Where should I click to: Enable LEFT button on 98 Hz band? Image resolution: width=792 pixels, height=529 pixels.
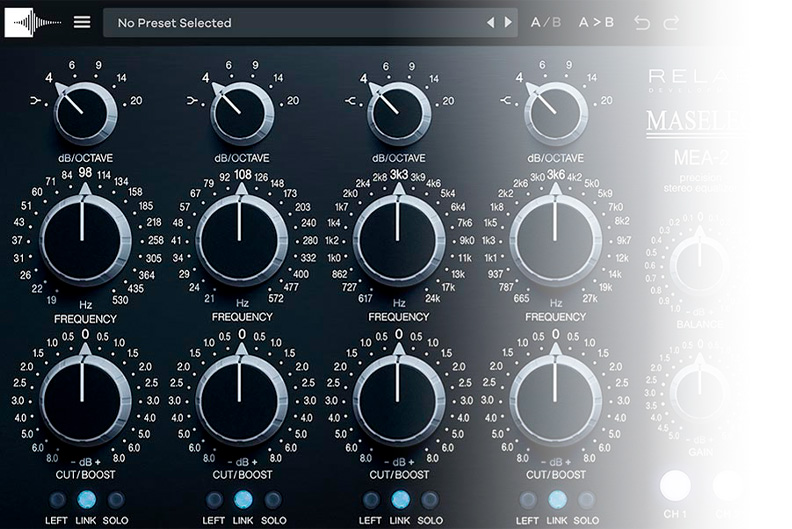point(57,500)
